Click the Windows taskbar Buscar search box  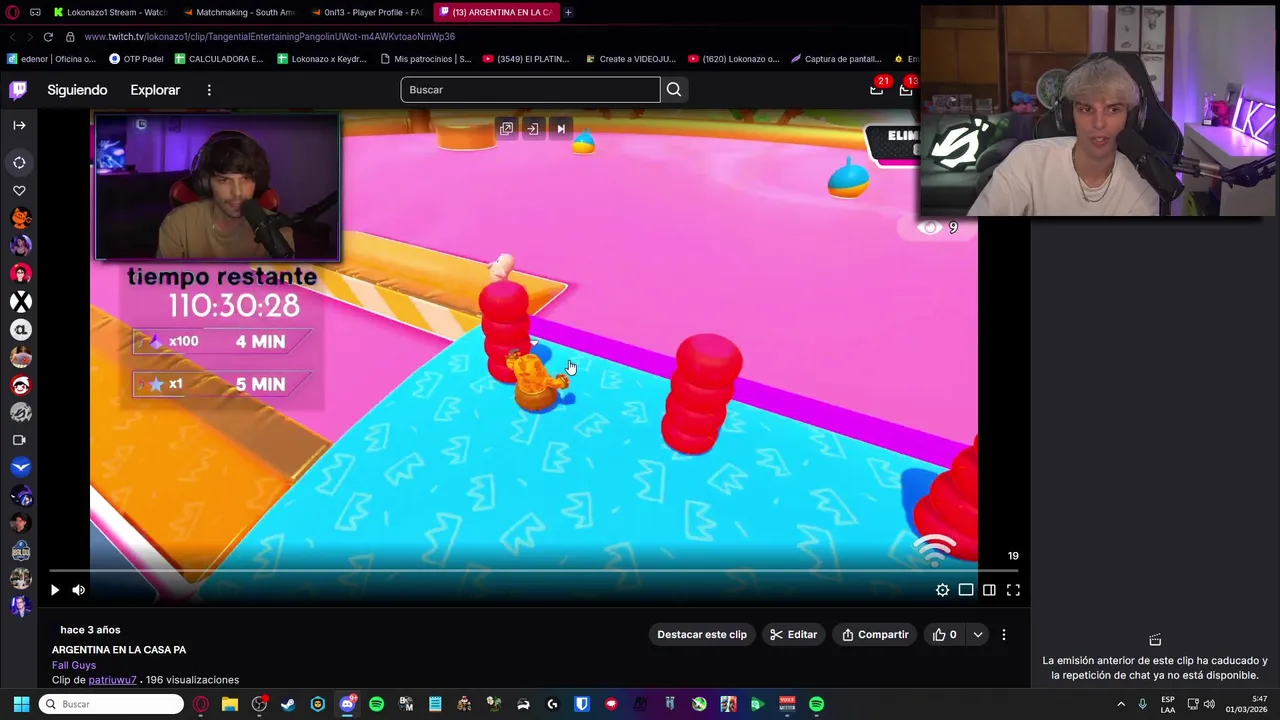111,704
